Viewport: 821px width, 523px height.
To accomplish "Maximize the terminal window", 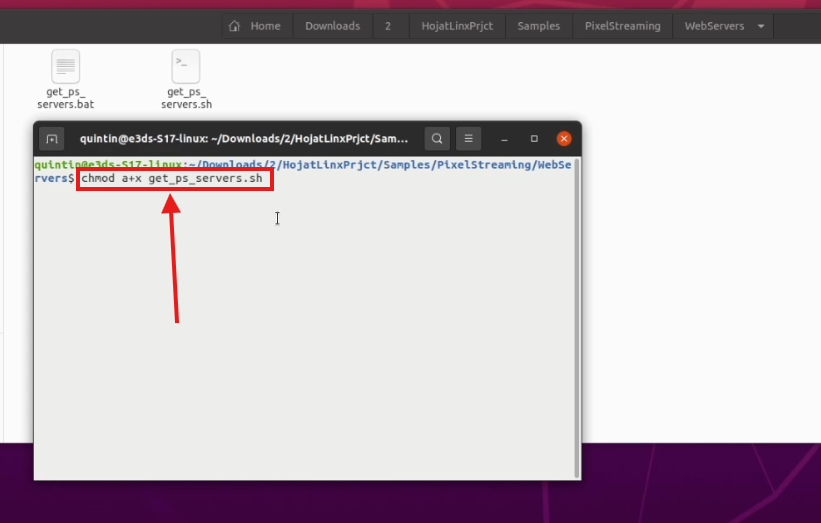I will pos(534,139).
